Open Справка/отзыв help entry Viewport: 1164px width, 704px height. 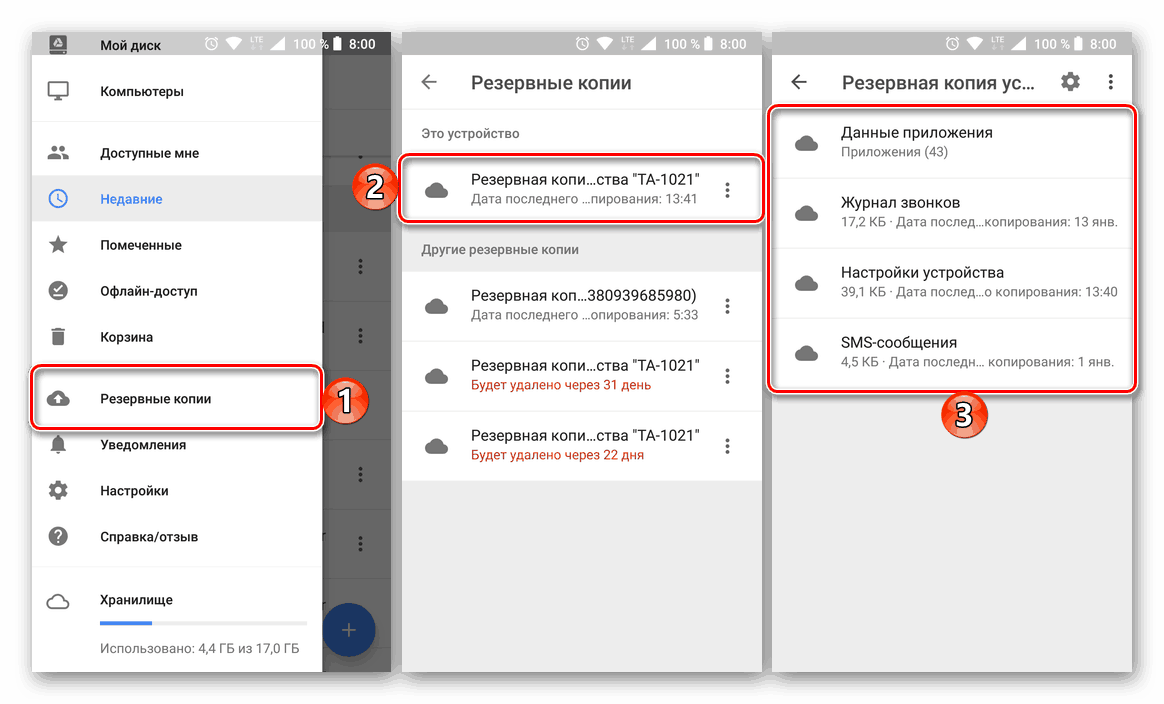pos(177,537)
